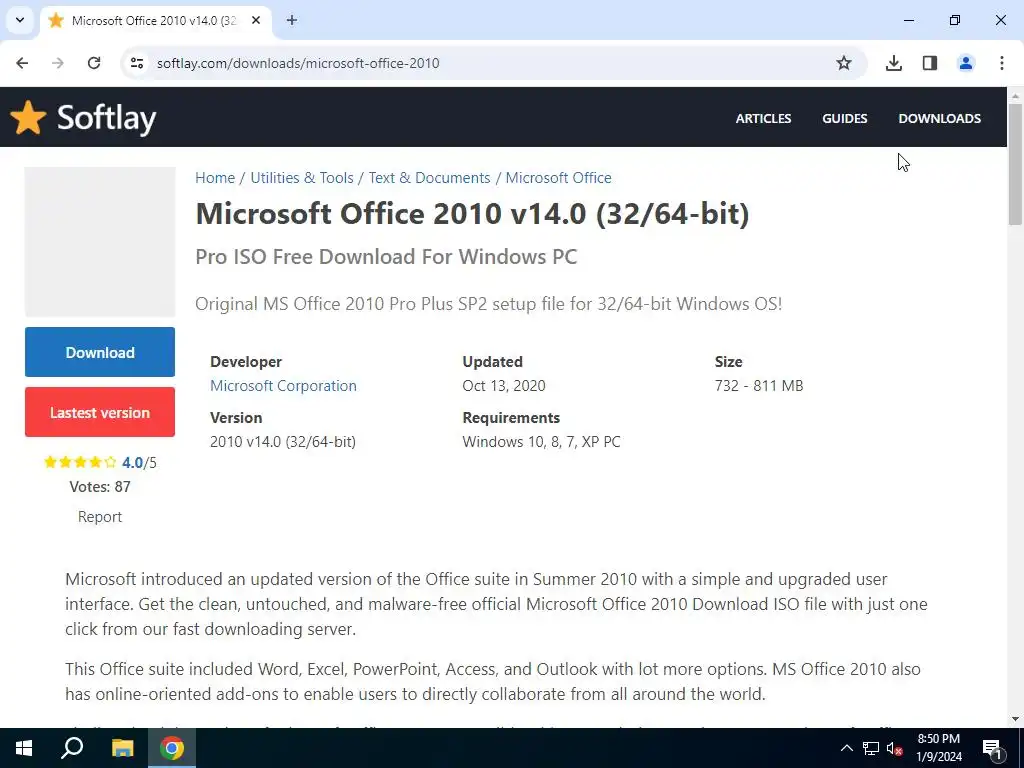
Task: Click the page title Microsoft Office 2010 v14.0
Action: point(472,214)
